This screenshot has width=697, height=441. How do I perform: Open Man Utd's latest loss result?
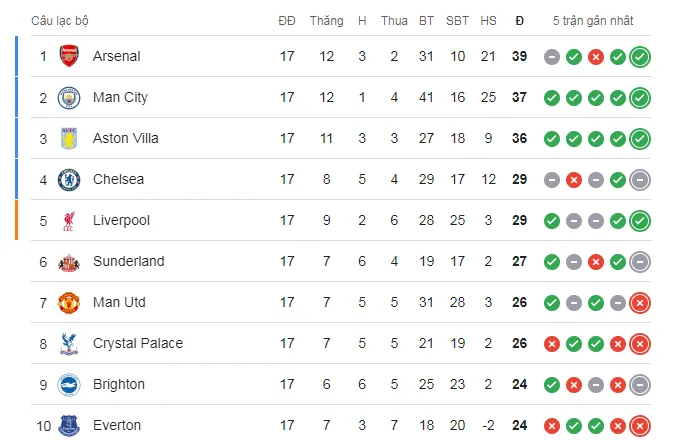point(640,303)
